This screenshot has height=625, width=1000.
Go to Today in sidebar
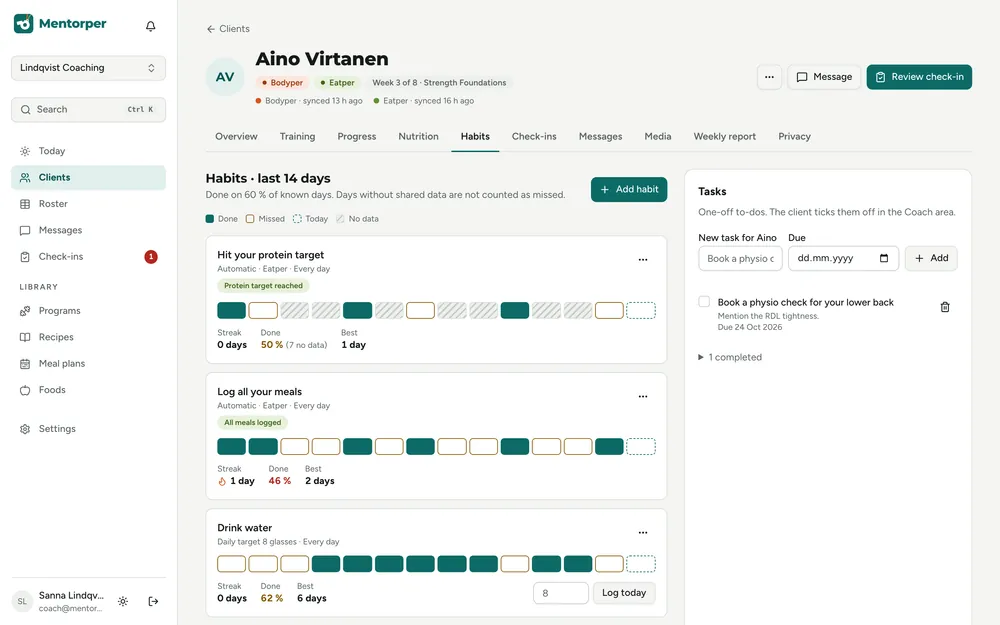tap(88, 151)
